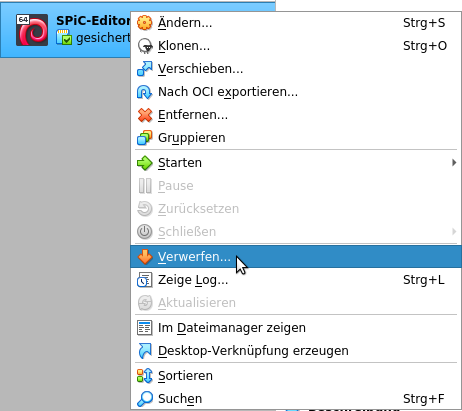The width and height of the screenshot is (462, 411).
Task: Select Desktop-Verknüpfung erzeugen entry
Action: pyautogui.click(x=296, y=351)
